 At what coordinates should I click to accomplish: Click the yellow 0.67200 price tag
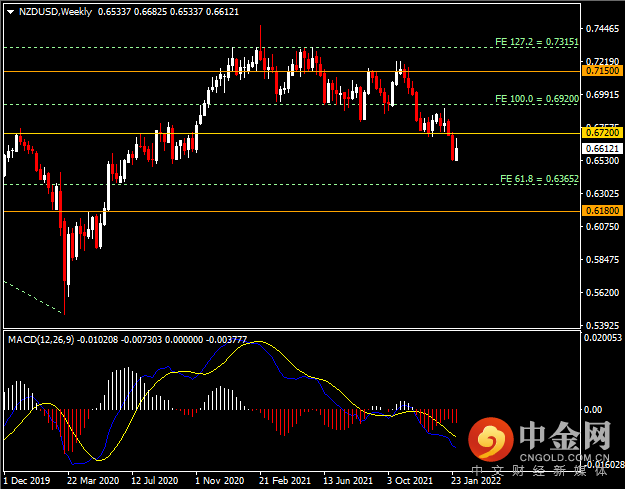click(602, 133)
